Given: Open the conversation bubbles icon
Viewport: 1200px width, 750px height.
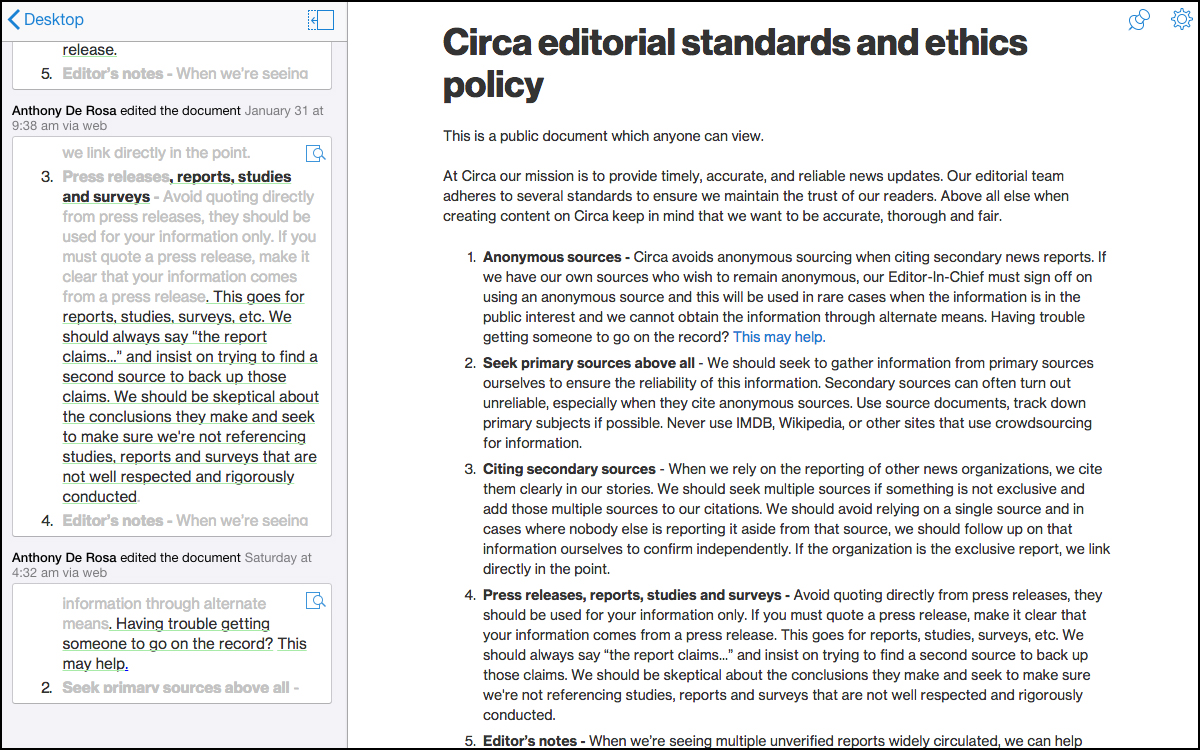Looking at the screenshot, I should [1138, 20].
